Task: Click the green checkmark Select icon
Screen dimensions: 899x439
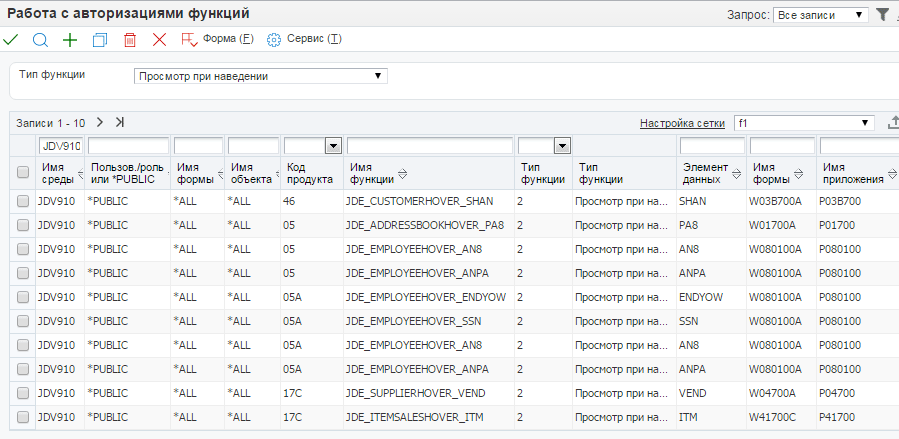Action: point(11,40)
